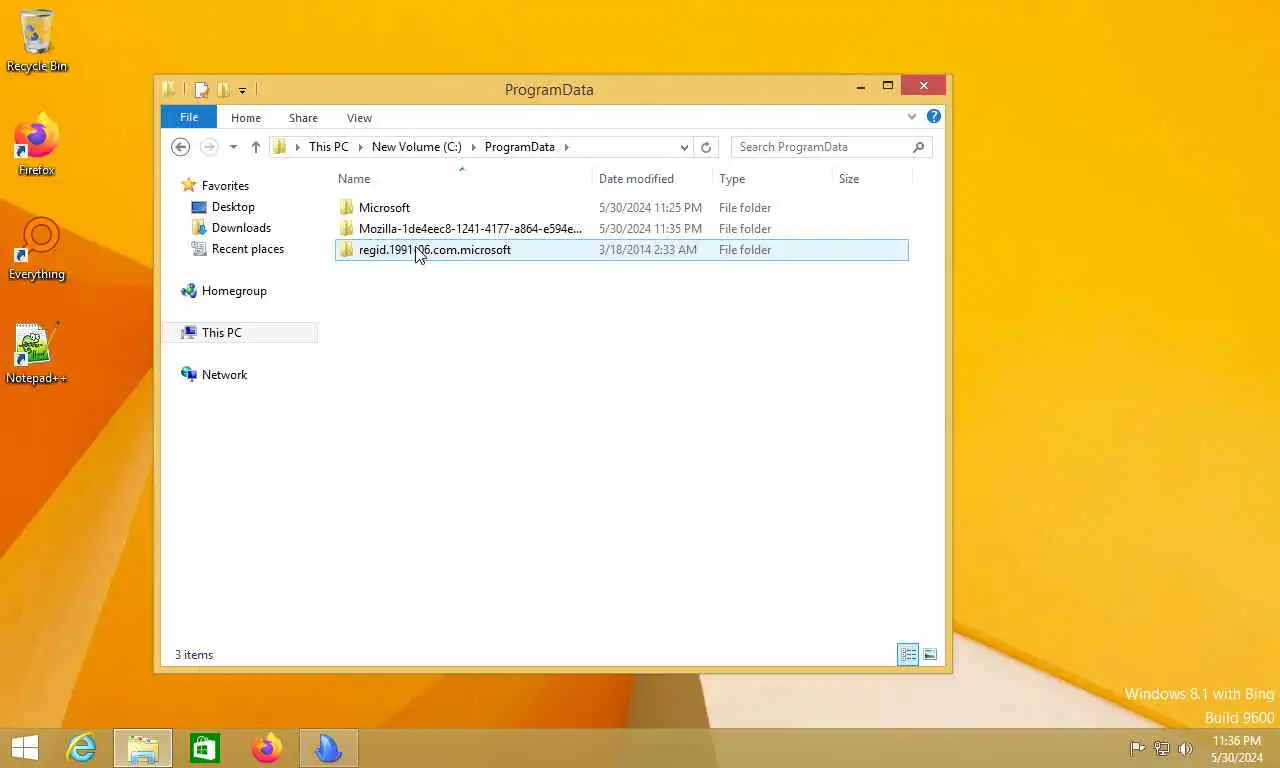Sort by the Name column header

[x=463, y=179]
